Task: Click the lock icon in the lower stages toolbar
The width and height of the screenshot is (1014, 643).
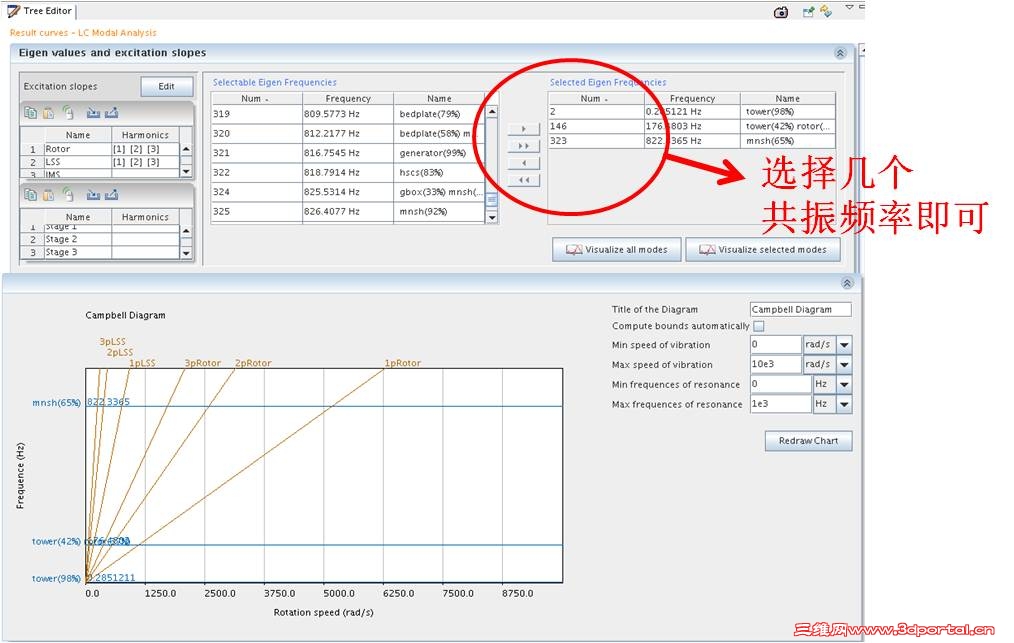Action: pos(68,194)
